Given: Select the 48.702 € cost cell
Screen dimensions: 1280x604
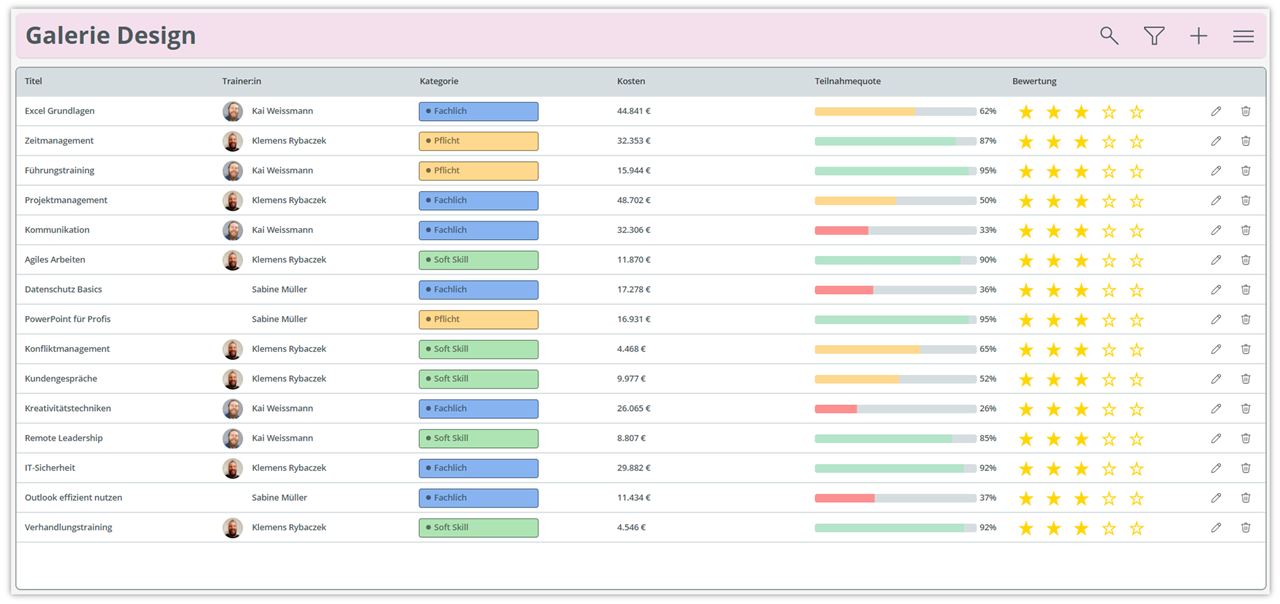Looking at the screenshot, I should [x=634, y=200].
